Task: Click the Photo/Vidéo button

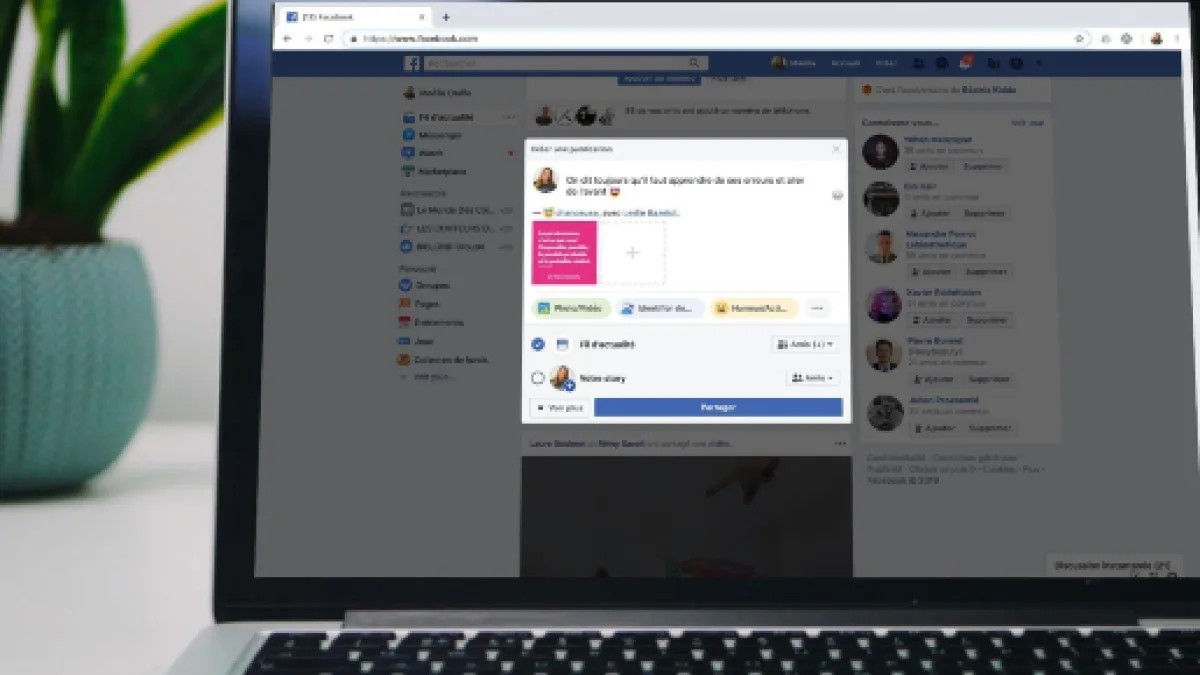Action: [x=571, y=309]
